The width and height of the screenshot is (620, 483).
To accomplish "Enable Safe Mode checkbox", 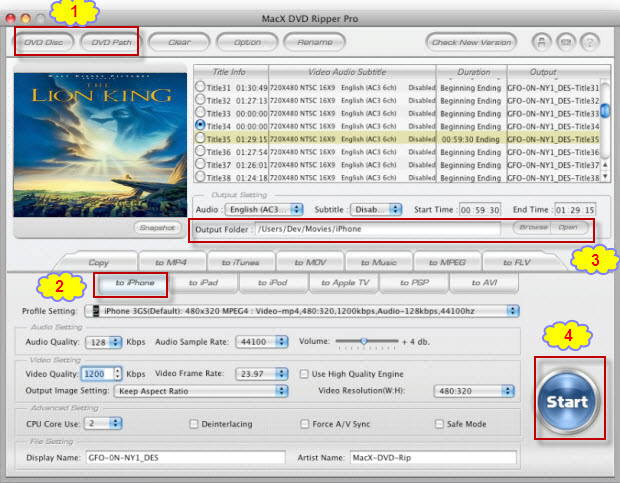I will pos(439,424).
